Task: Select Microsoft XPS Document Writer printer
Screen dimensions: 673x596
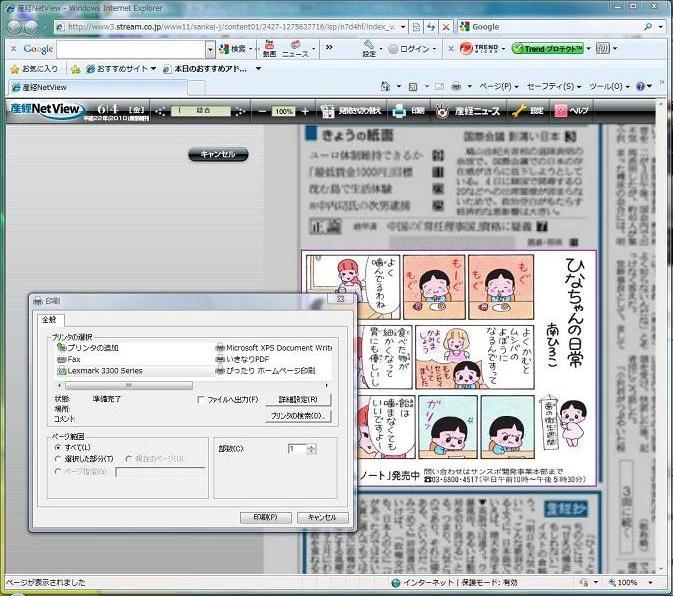Action: coord(273,348)
